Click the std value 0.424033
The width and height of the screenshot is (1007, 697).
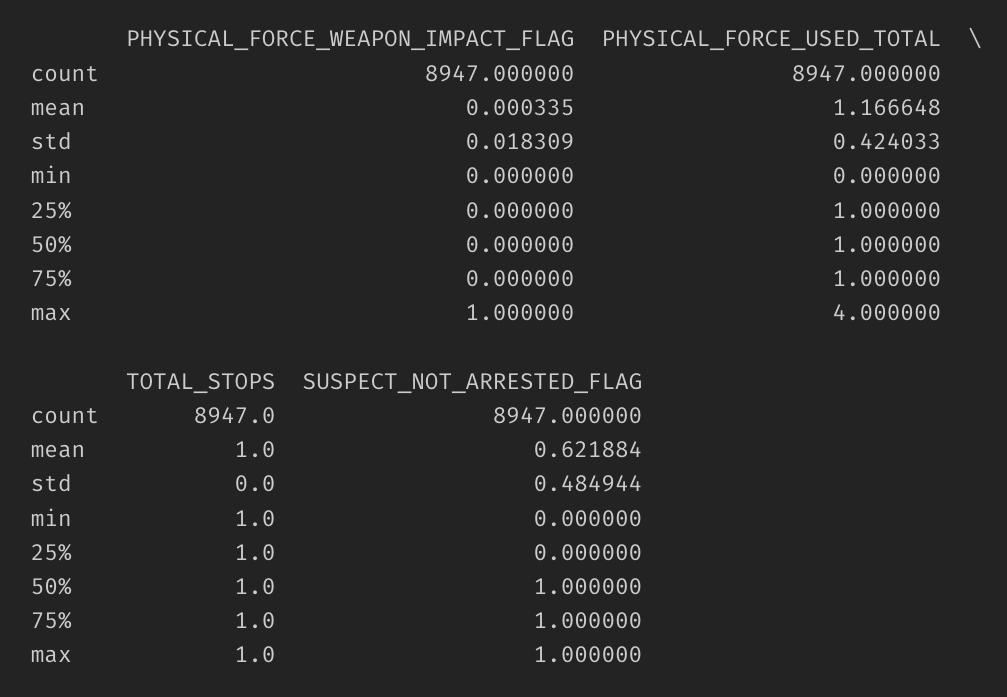(886, 142)
